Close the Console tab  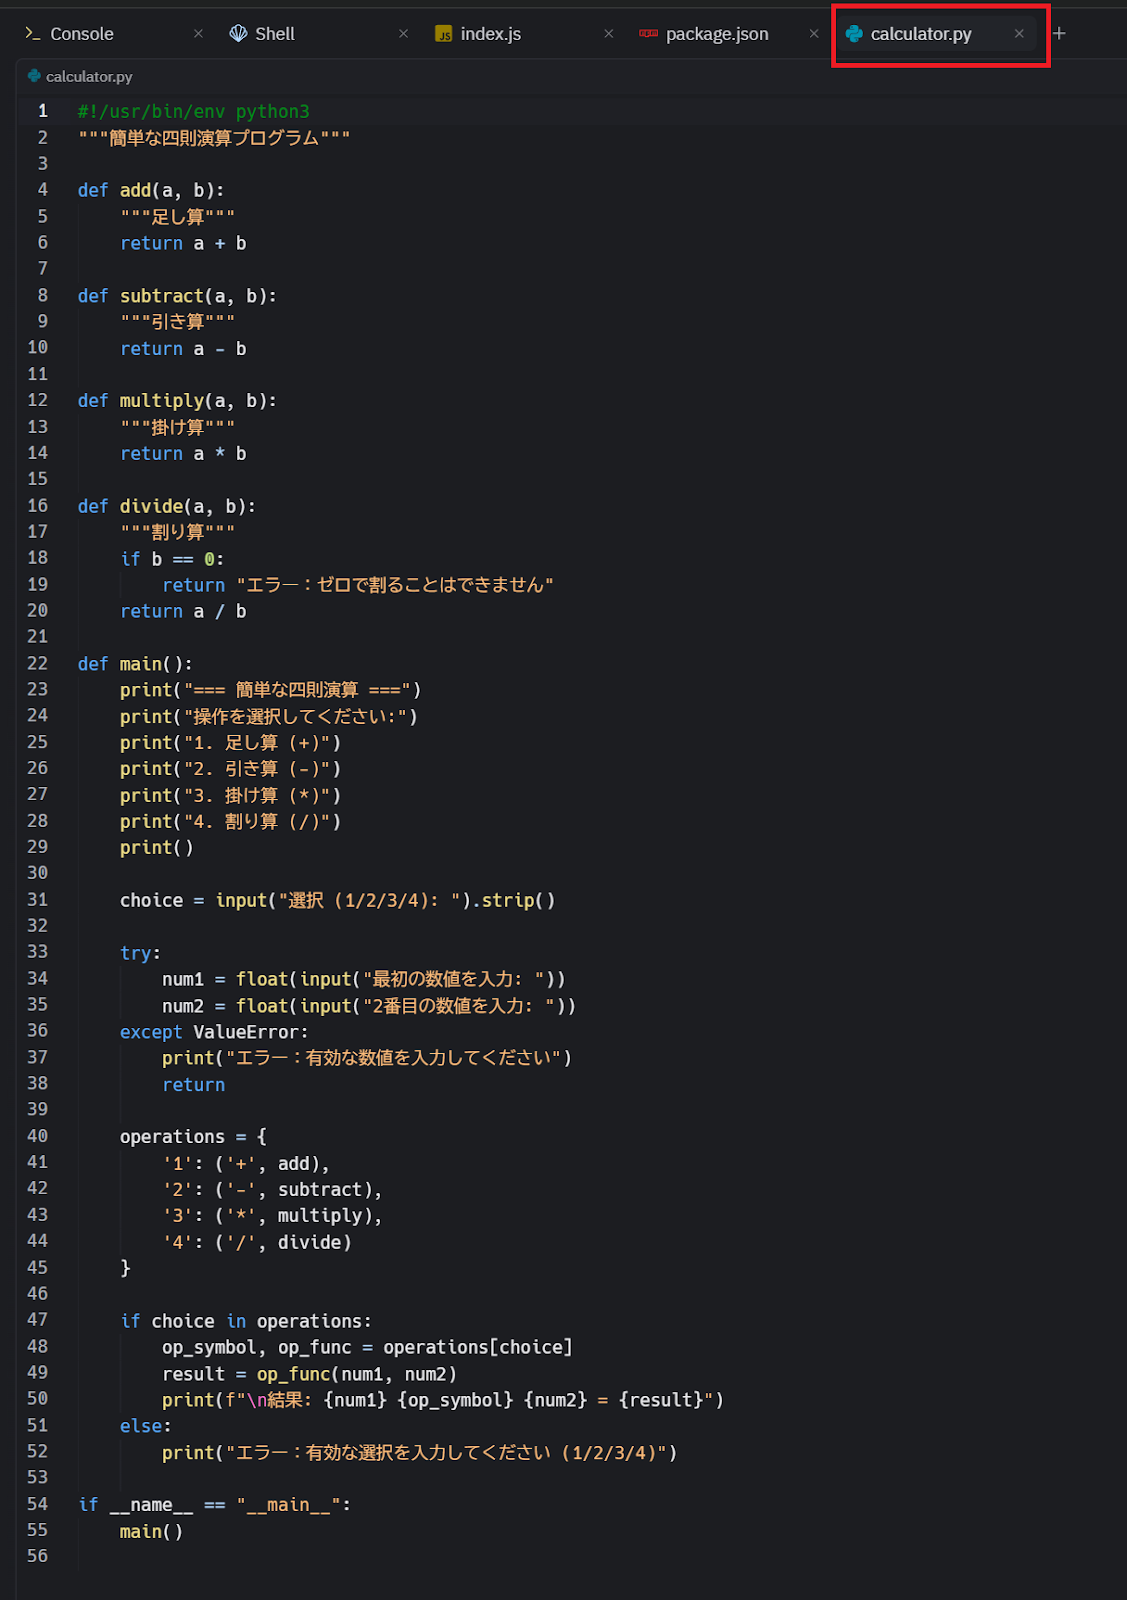click(198, 34)
